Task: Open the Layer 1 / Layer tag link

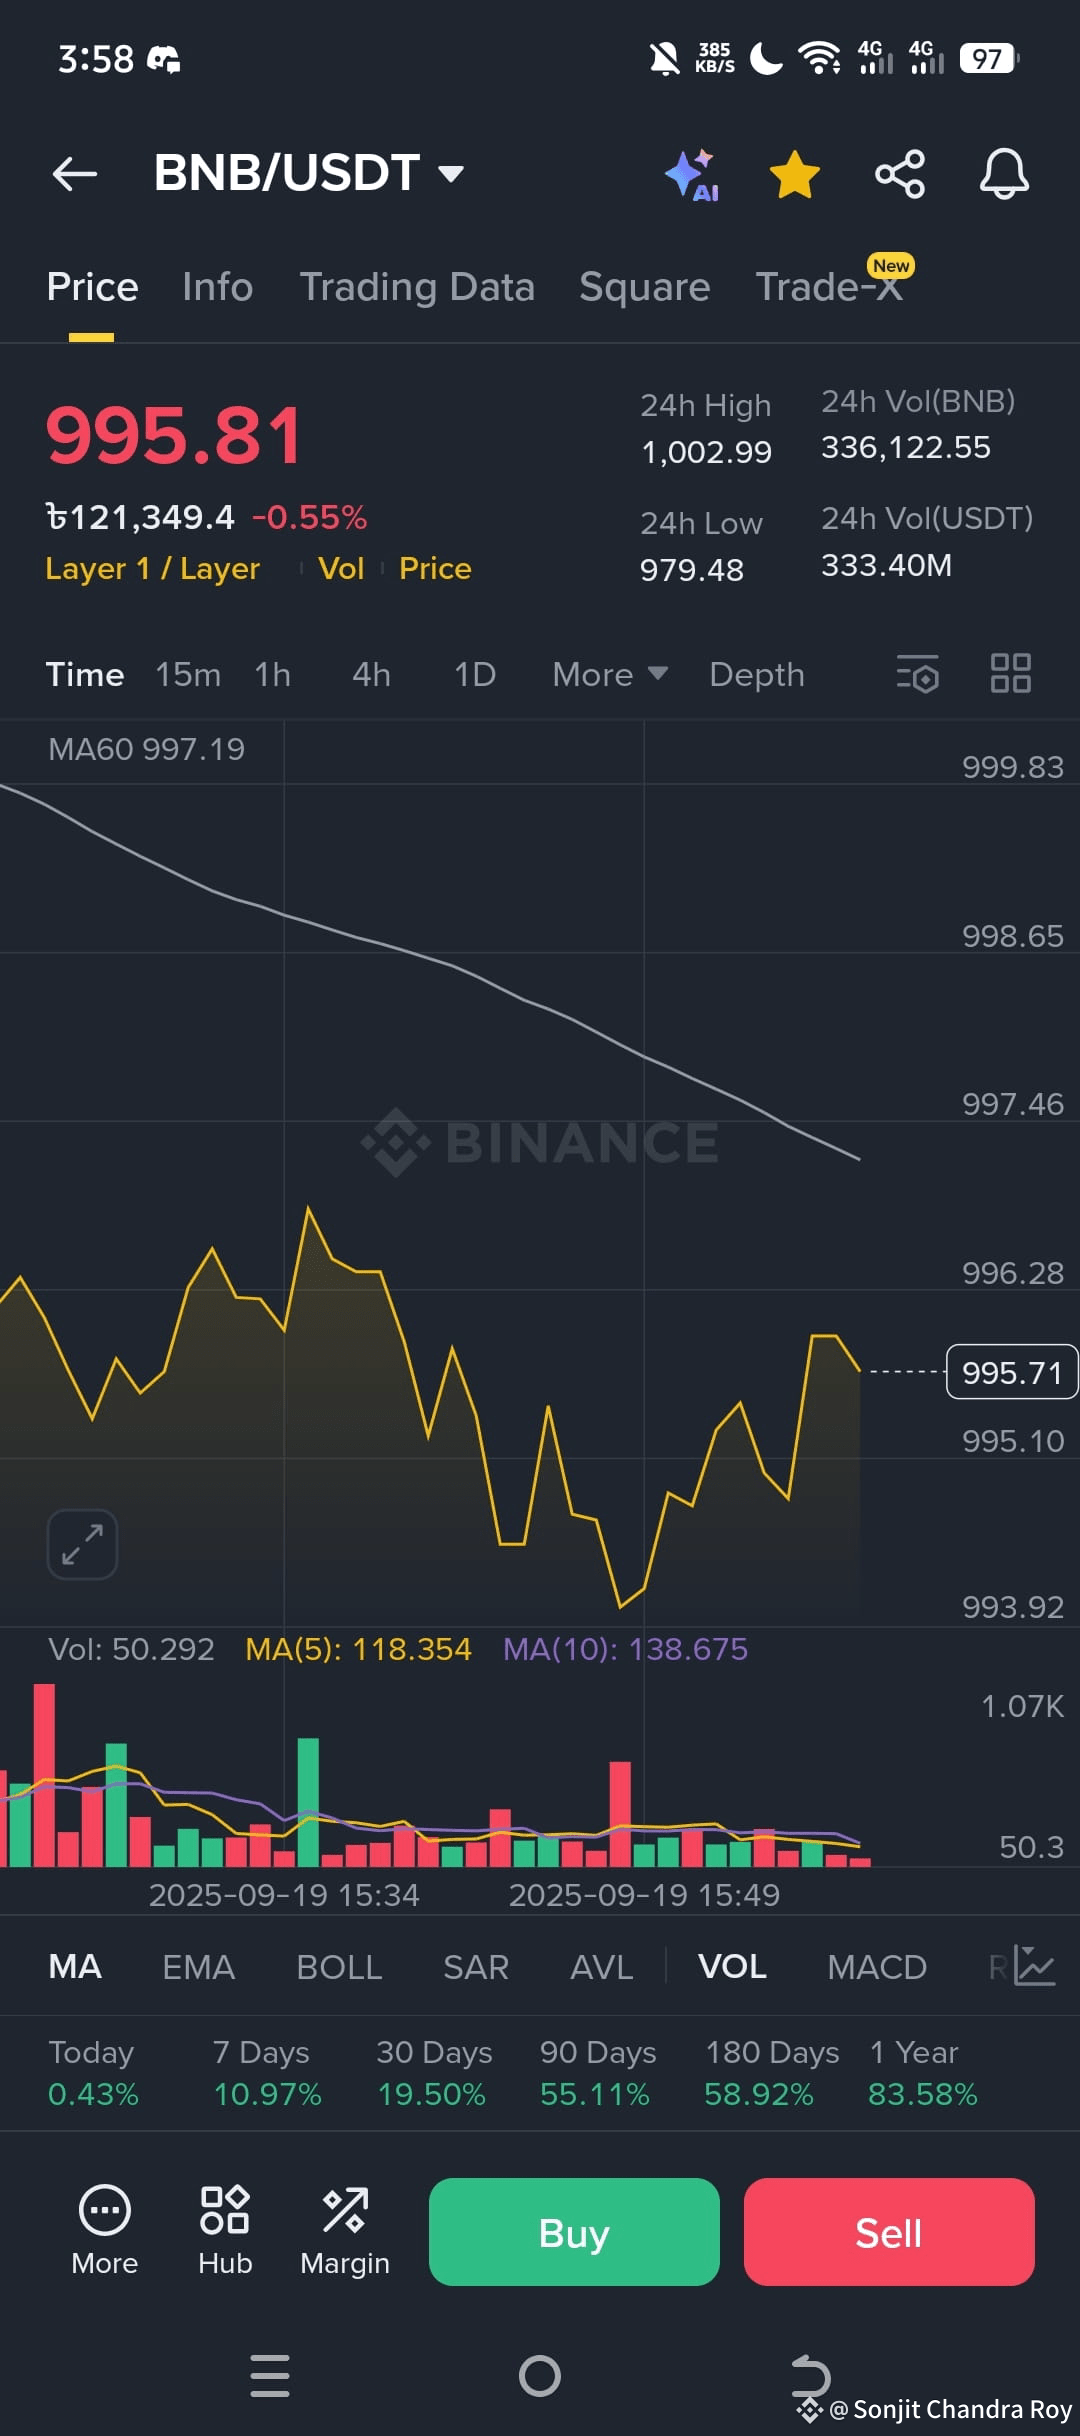Action: click(x=152, y=568)
